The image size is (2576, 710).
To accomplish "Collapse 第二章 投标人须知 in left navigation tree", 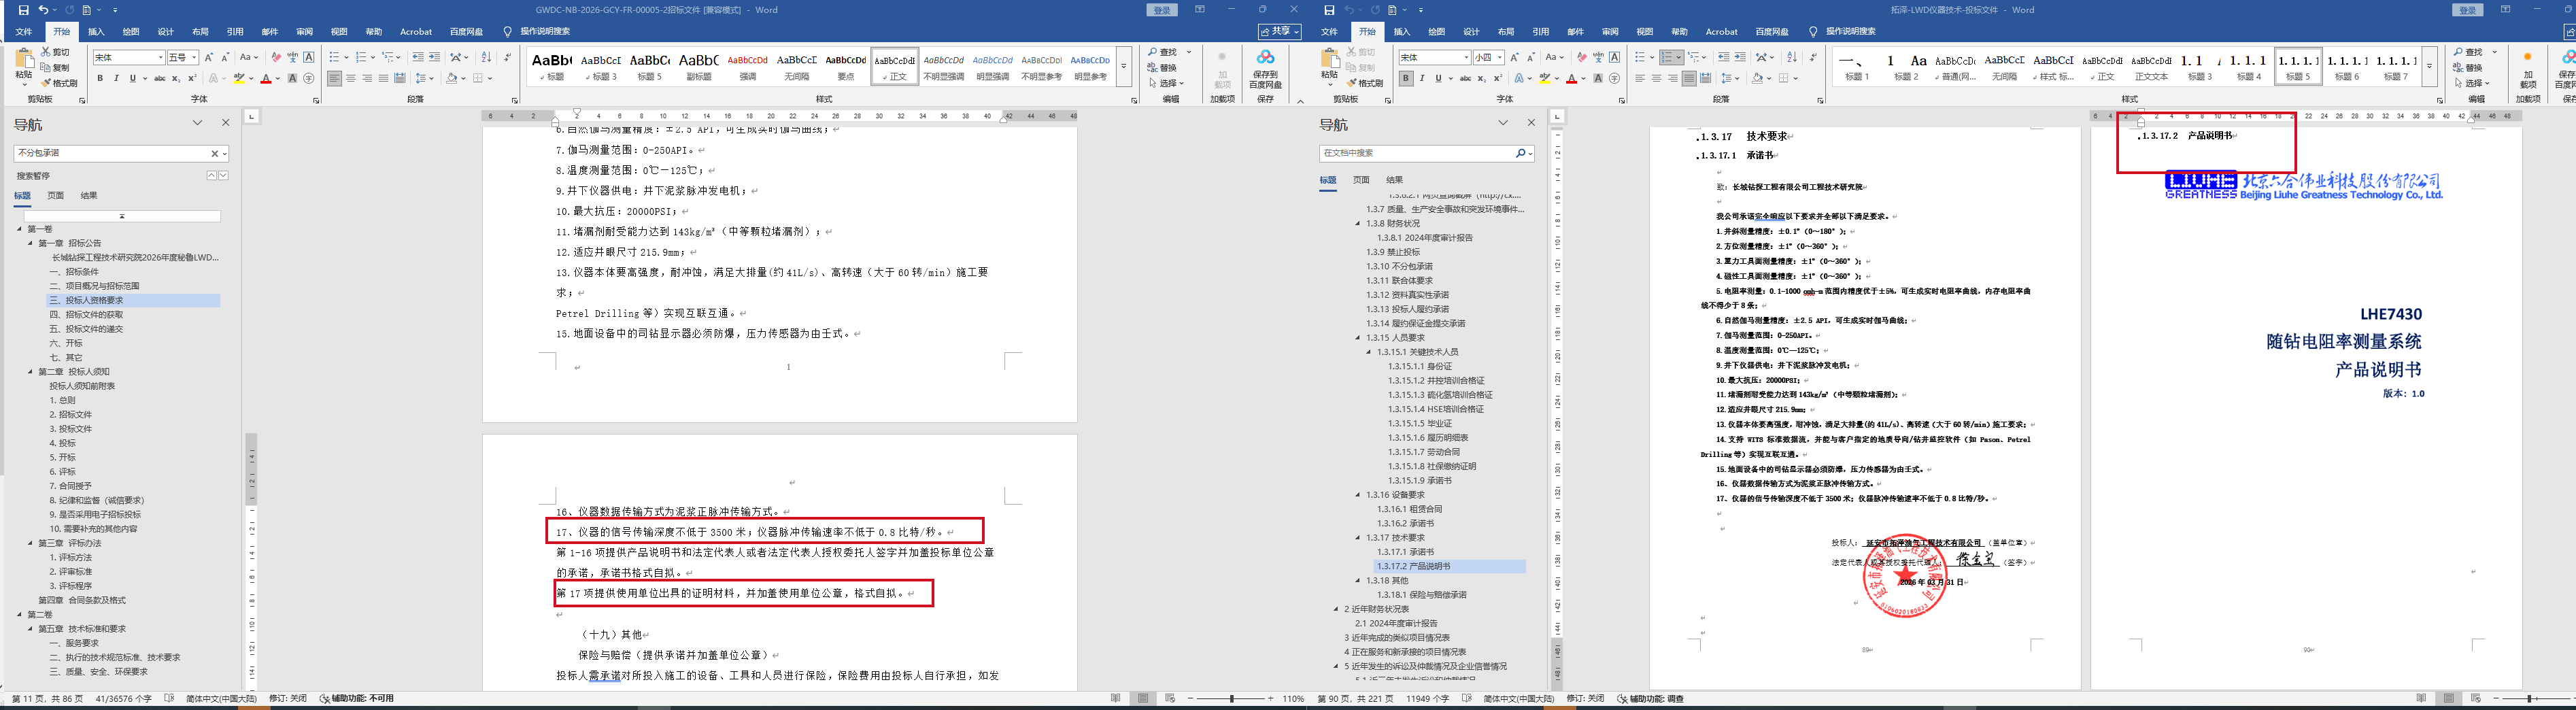I will tap(31, 372).
